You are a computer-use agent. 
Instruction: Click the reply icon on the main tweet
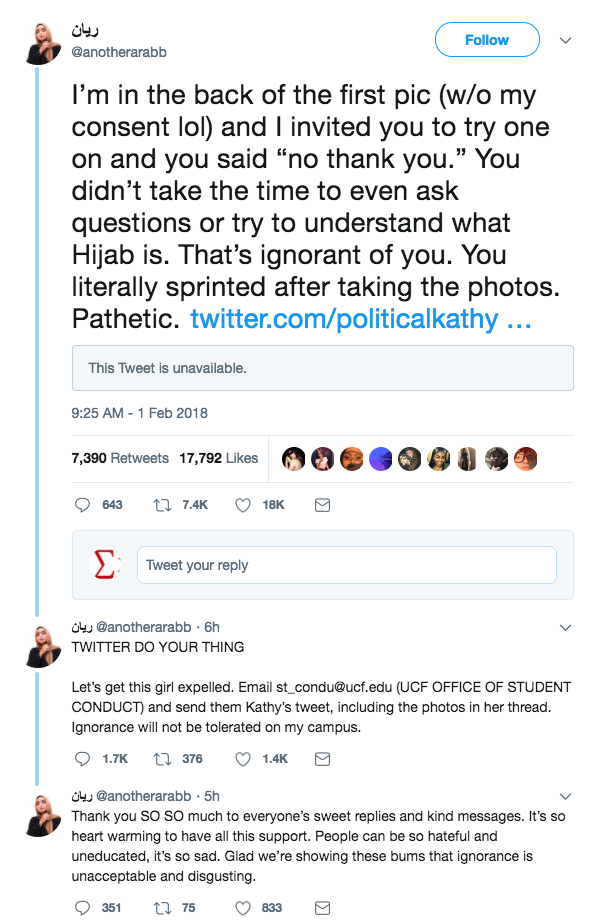pyautogui.click(x=84, y=506)
